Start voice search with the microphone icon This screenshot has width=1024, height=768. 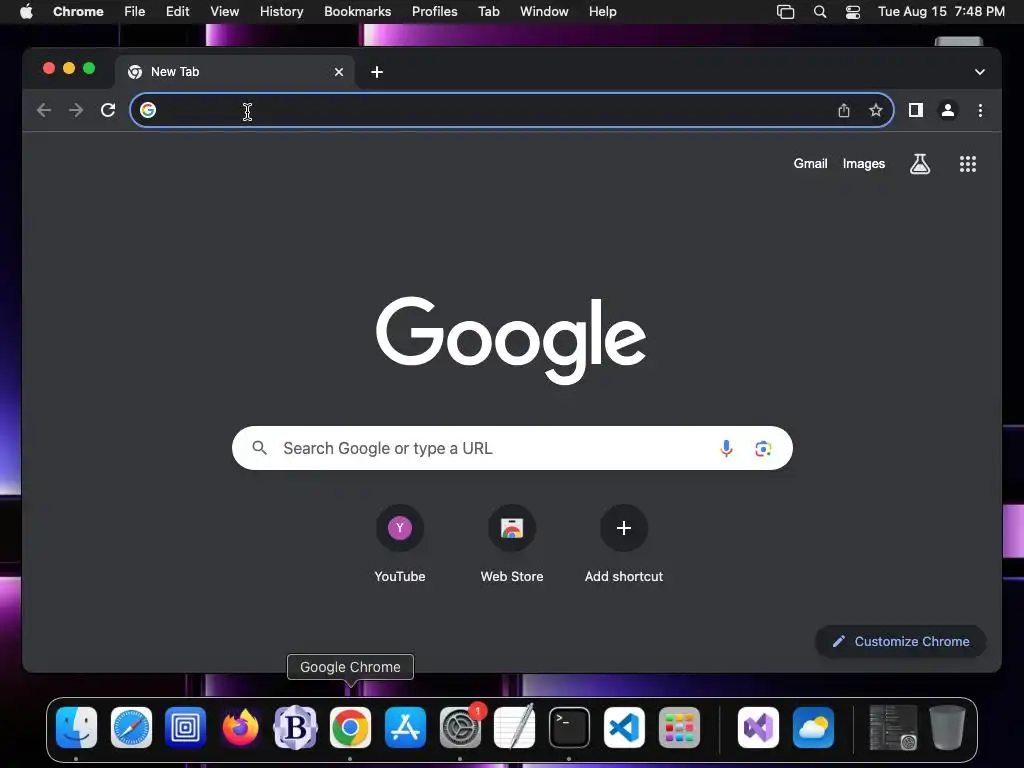(726, 448)
